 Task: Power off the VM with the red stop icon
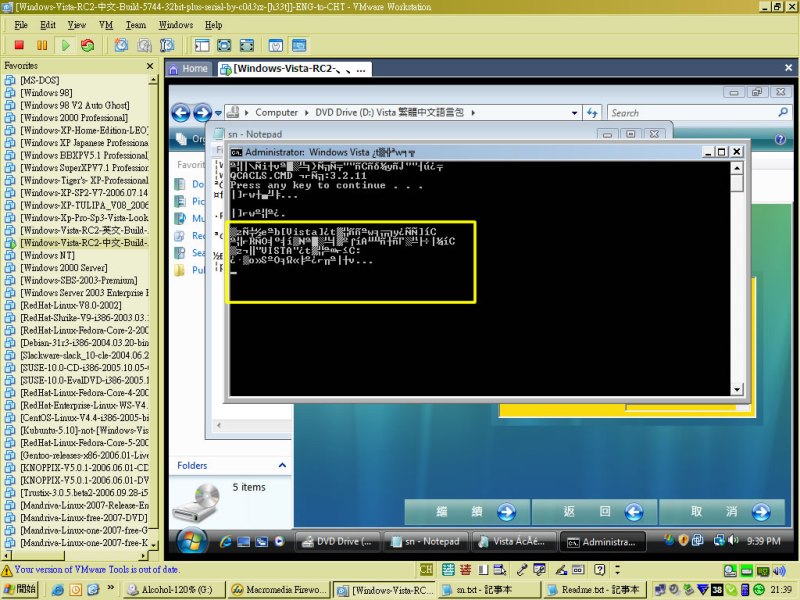pyautogui.click(x=19, y=45)
